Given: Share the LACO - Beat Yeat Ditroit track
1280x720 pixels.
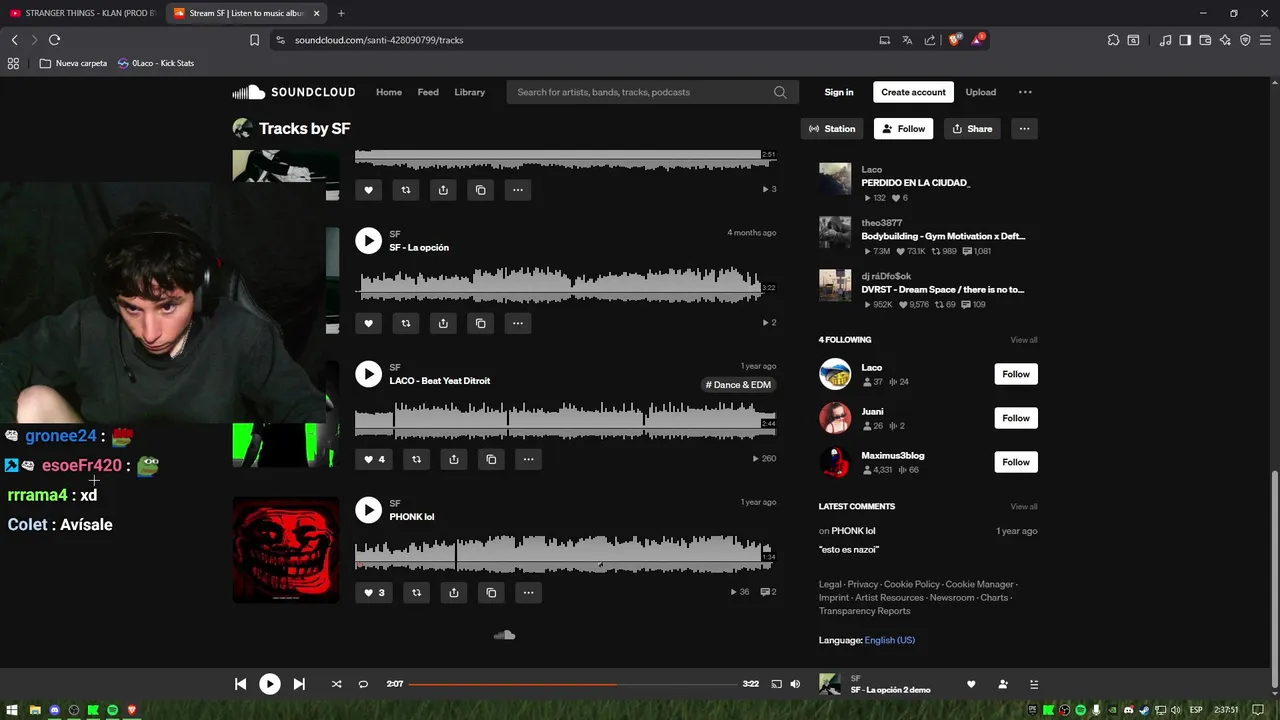Looking at the screenshot, I should [x=454, y=459].
